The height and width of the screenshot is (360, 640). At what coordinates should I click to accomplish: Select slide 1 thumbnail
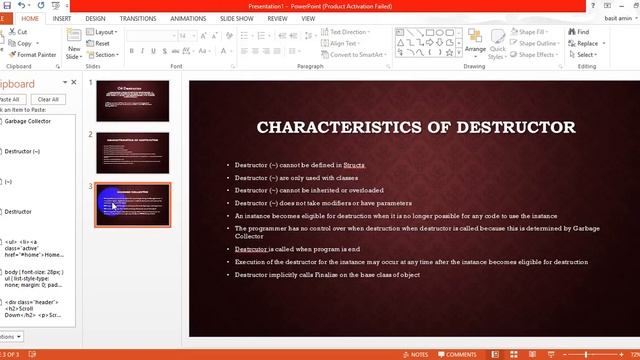[133, 101]
